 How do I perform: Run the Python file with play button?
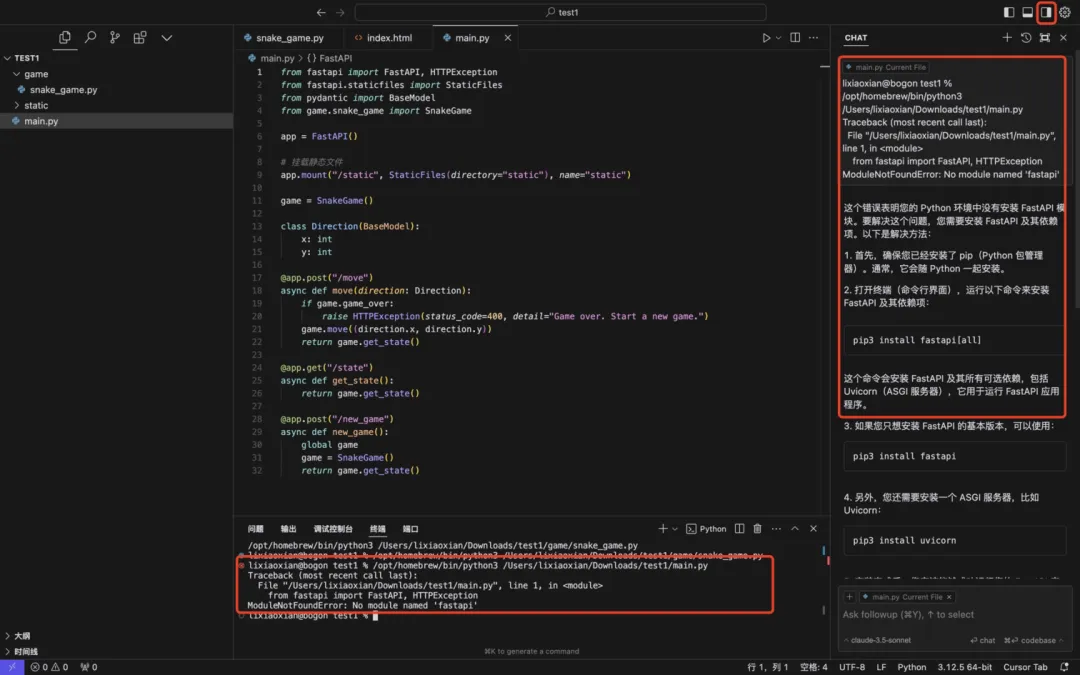pyautogui.click(x=766, y=38)
